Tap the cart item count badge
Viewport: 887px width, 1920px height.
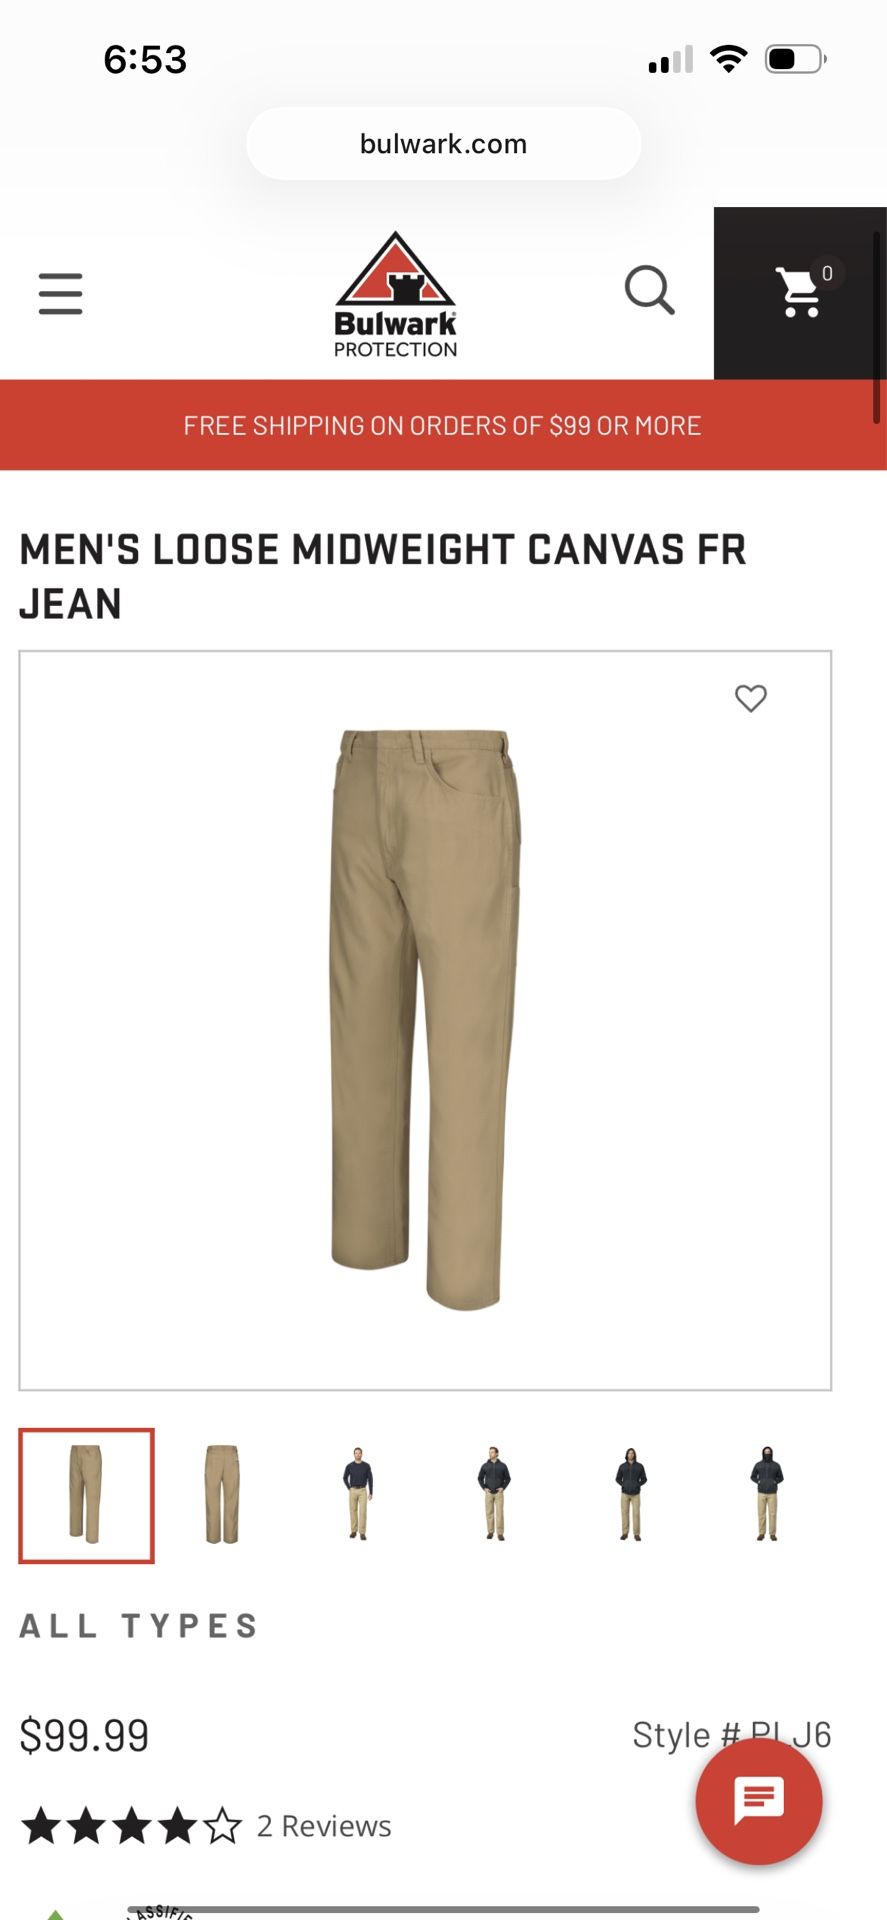(827, 273)
